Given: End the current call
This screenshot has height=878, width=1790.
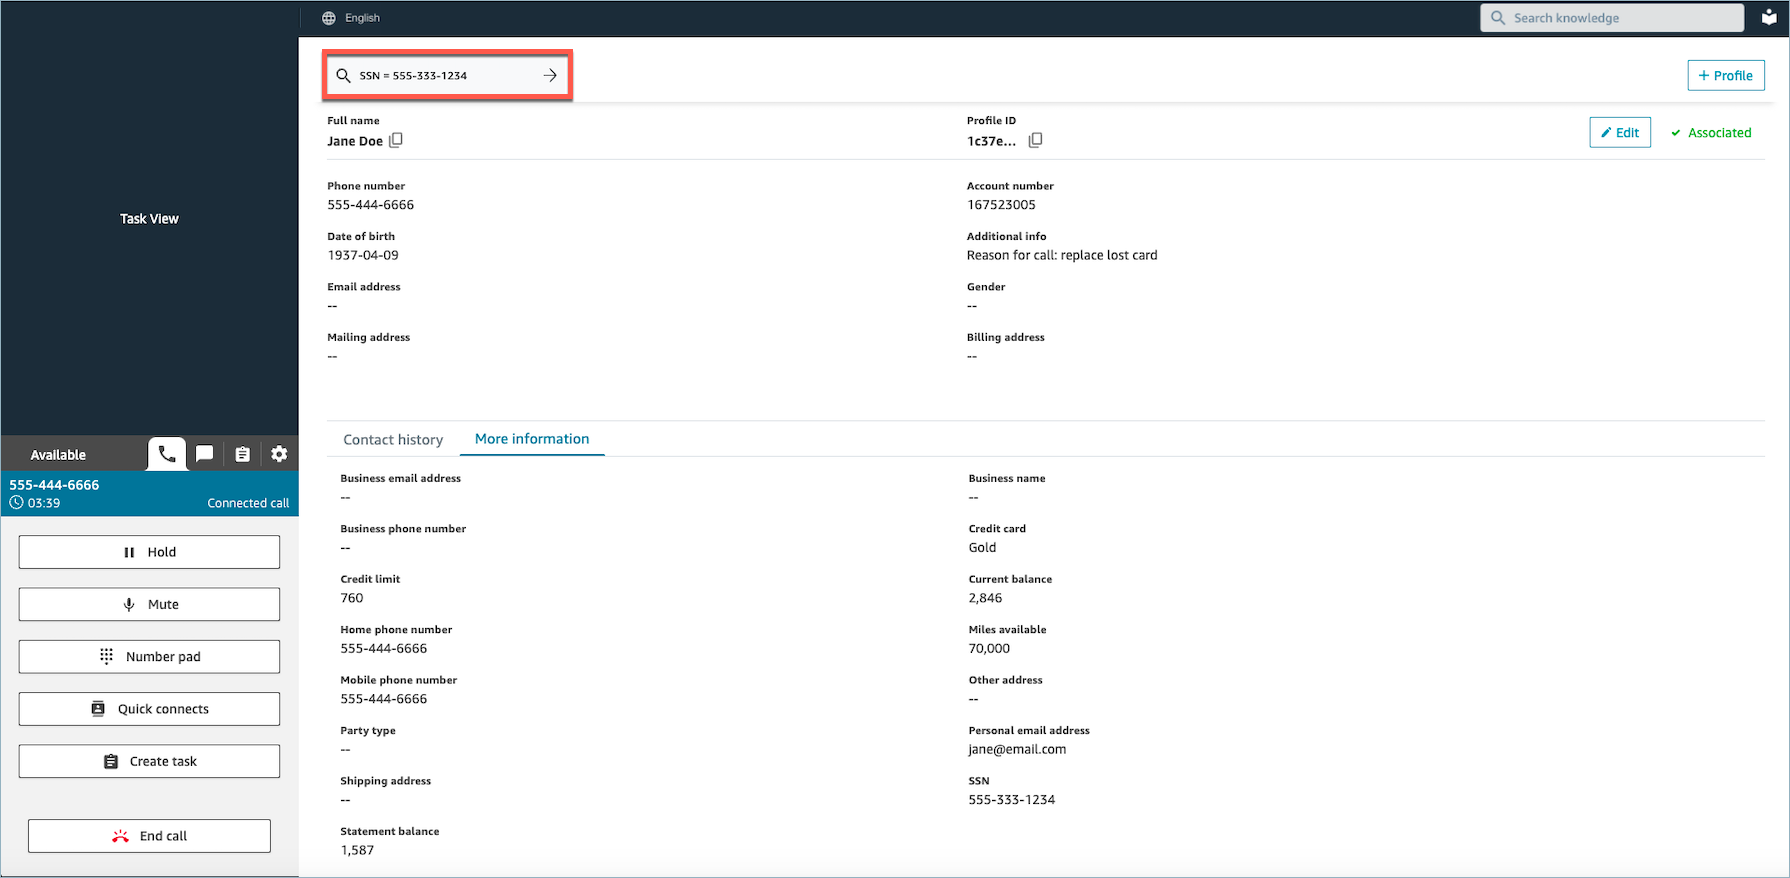Looking at the screenshot, I should (149, 836).
